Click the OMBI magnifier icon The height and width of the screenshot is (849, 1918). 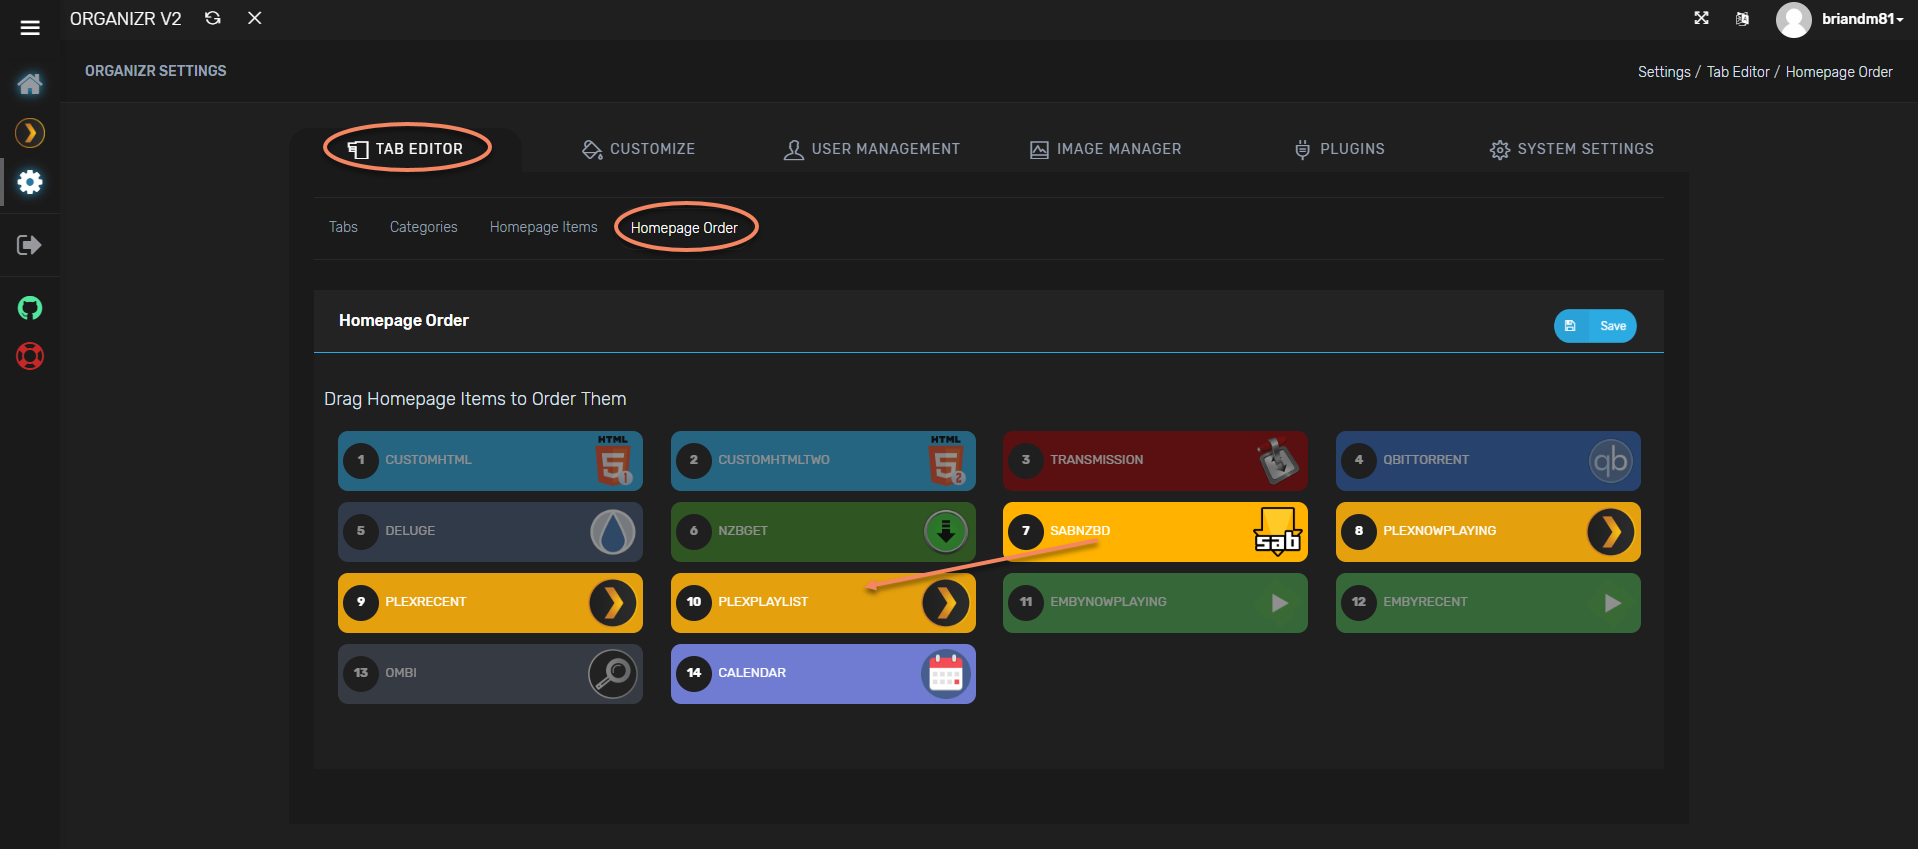pos(613,674)
